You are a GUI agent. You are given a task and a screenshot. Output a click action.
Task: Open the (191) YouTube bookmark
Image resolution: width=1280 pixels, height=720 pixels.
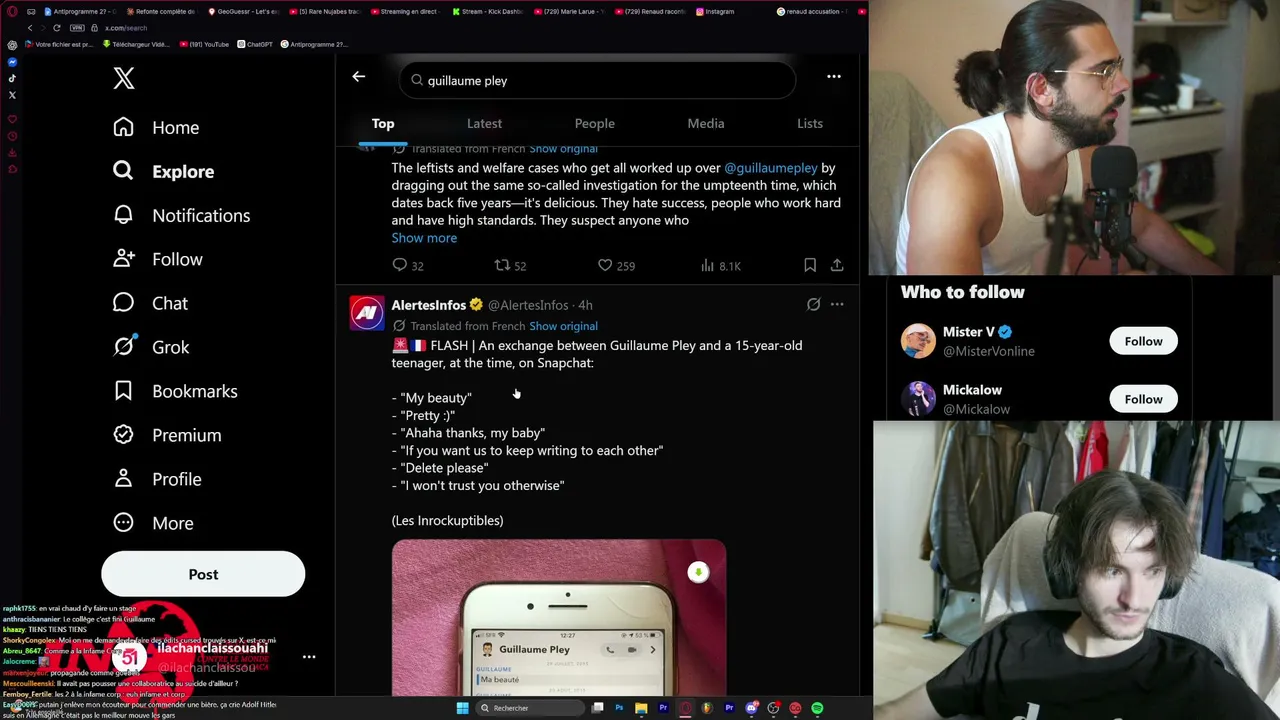coord(204,44)
